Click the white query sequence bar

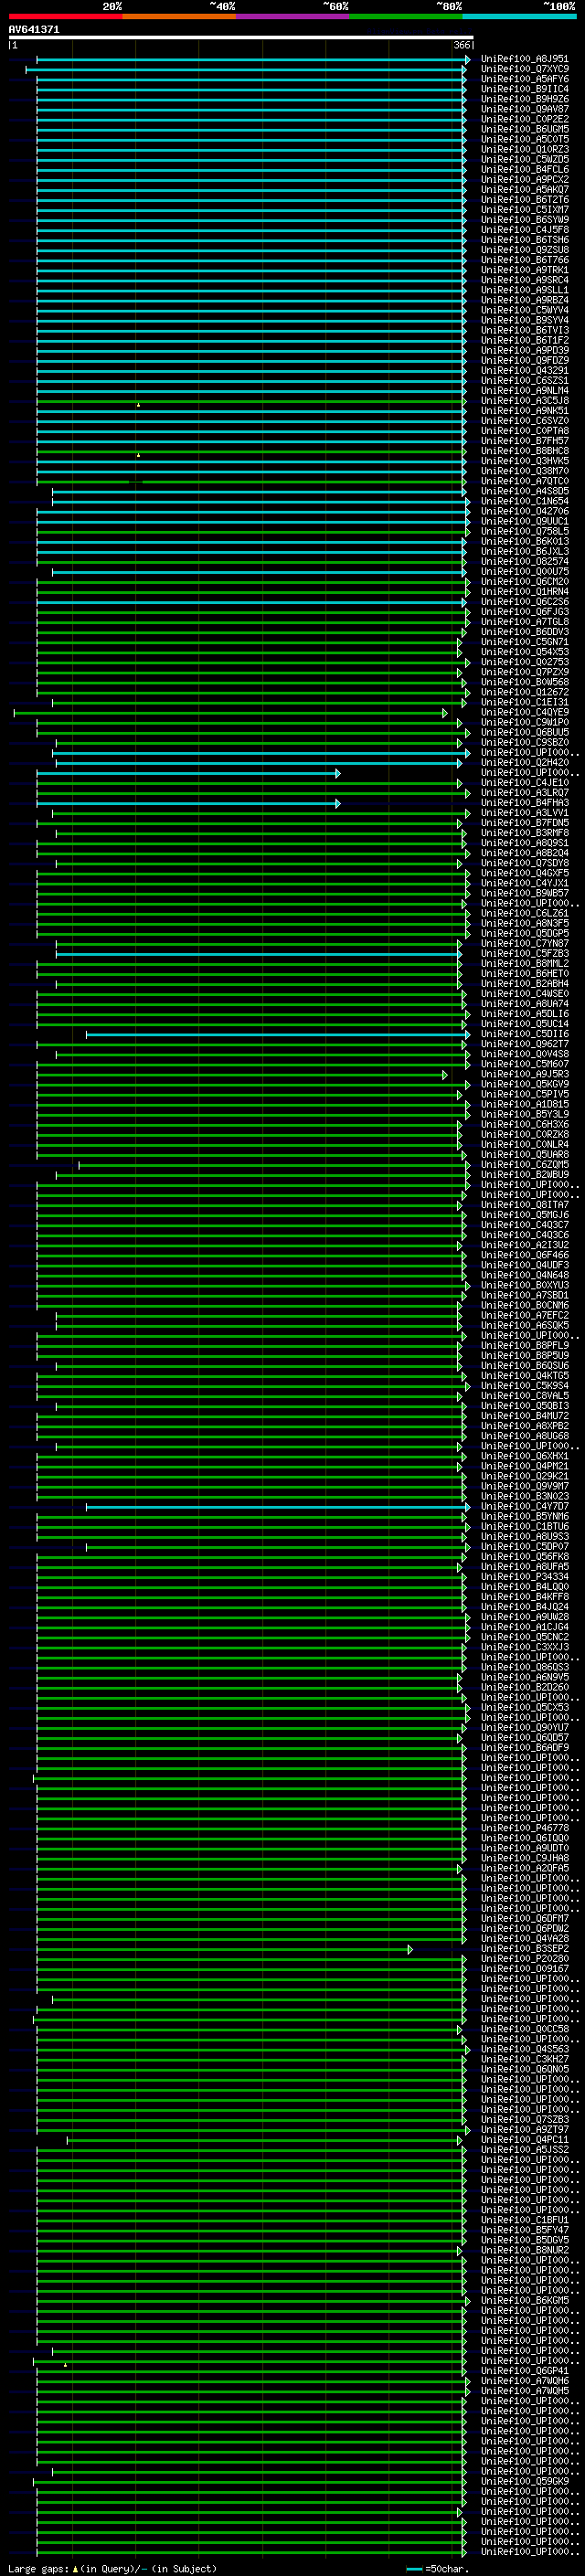pyautogui.click(x=241, y=38)
